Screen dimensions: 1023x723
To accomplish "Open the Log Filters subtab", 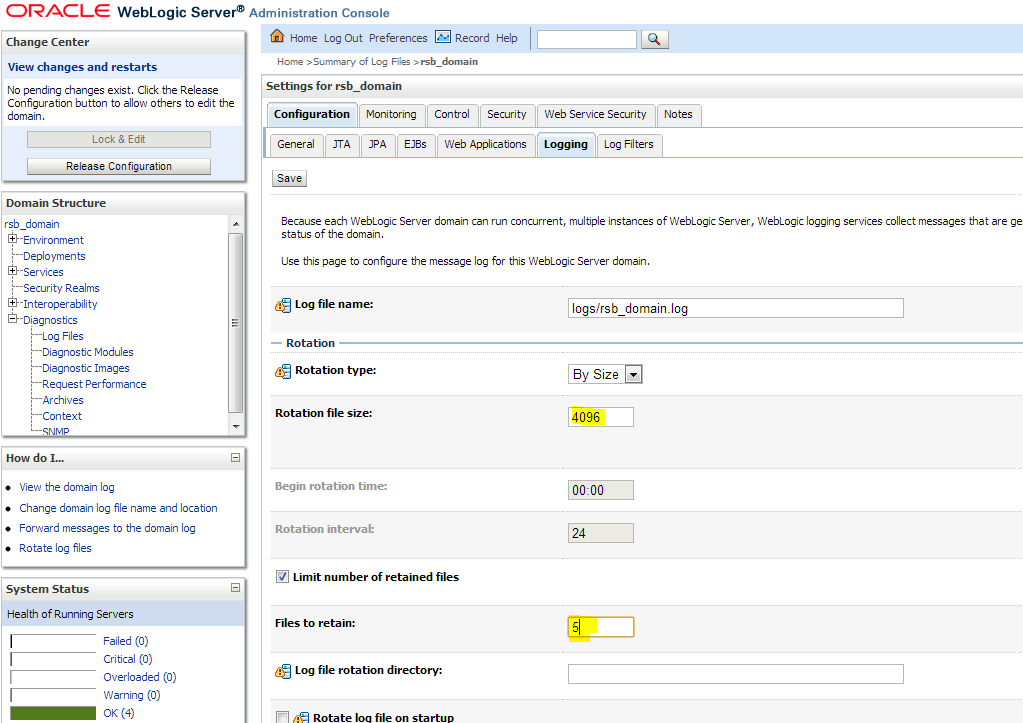I will [628, 144].
